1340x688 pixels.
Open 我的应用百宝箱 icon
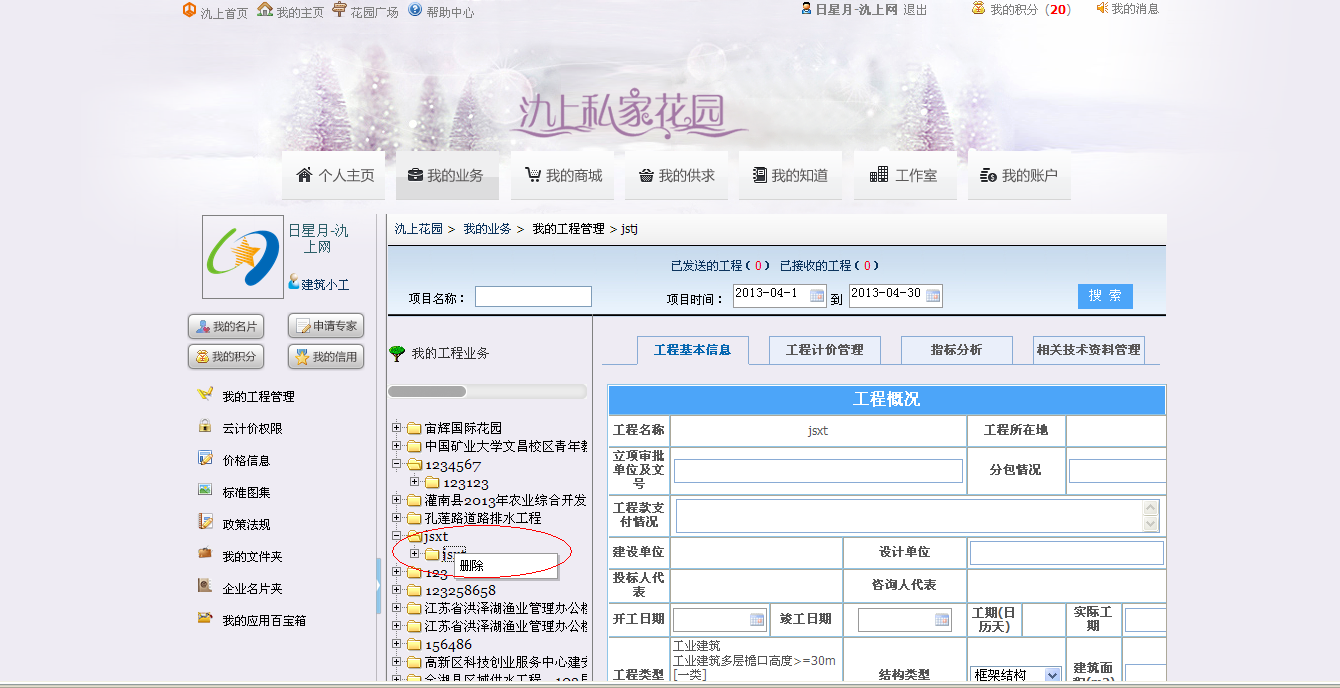[205, 618]
